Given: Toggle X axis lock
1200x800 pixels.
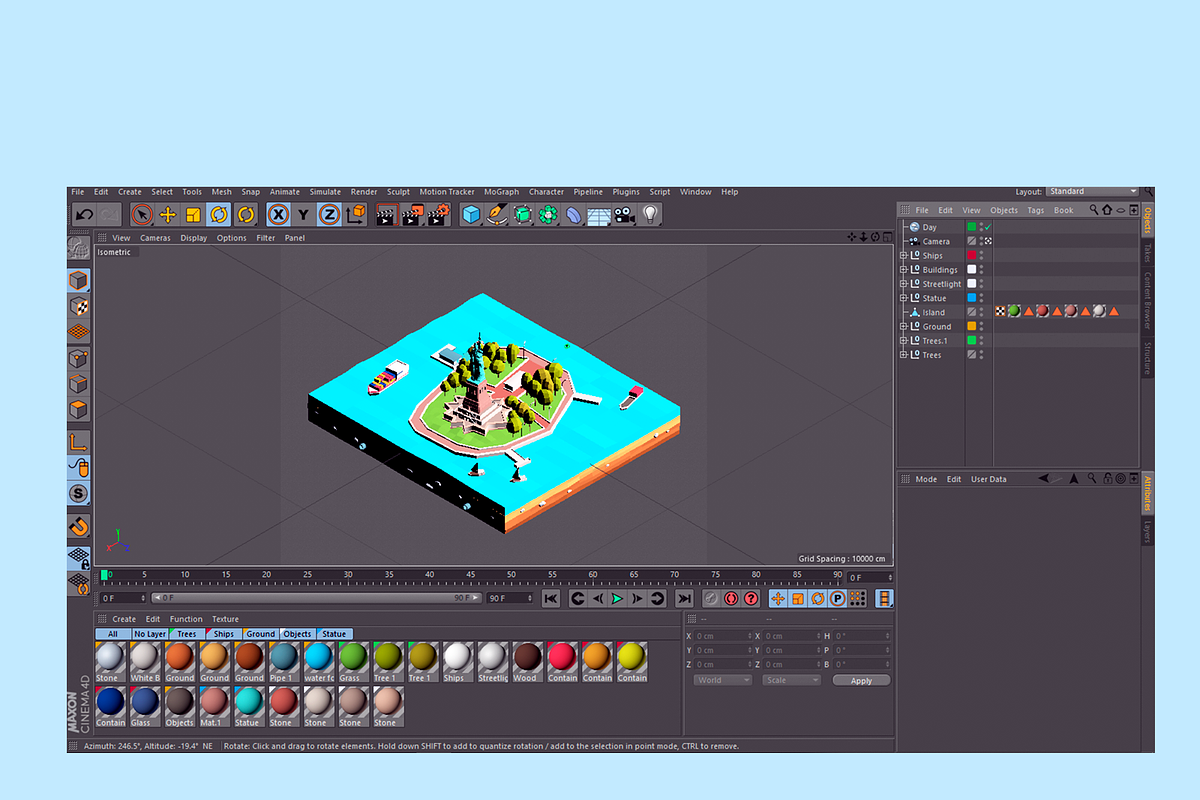Looking at the screenshot, I should click(x=278, y=214).
